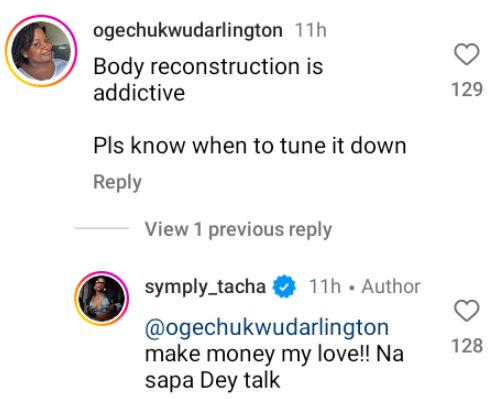
Task: Like ogechukwudarlington's comment with heart icon
Action: pos(467,54)
